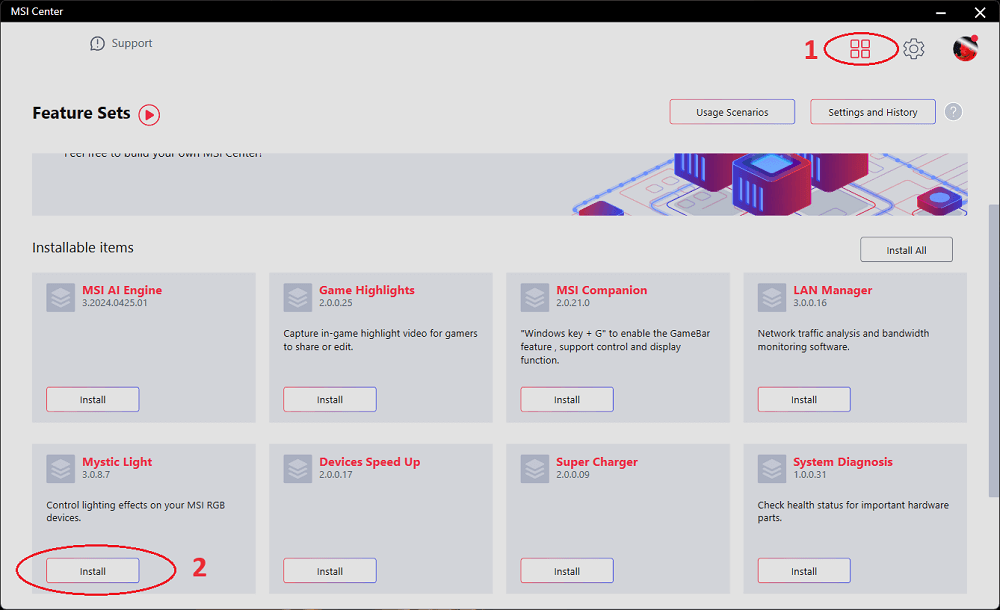
Task: Play the Feature Sets intro video
Action: coord(149,115)
